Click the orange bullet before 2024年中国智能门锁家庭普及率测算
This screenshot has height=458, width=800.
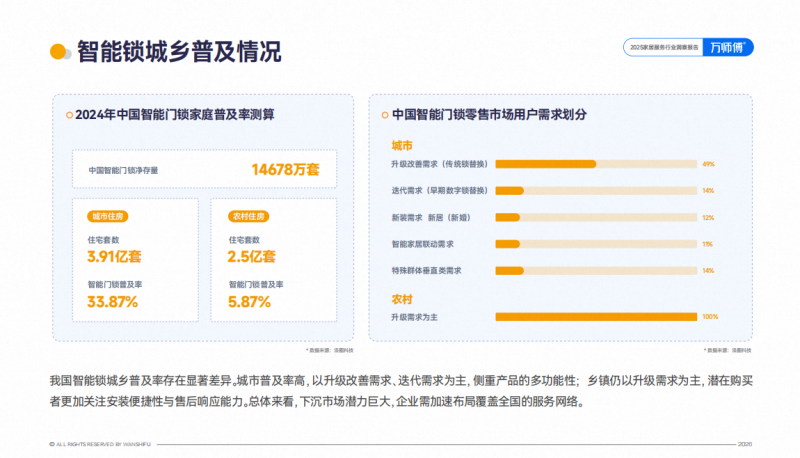click(69, 115)
